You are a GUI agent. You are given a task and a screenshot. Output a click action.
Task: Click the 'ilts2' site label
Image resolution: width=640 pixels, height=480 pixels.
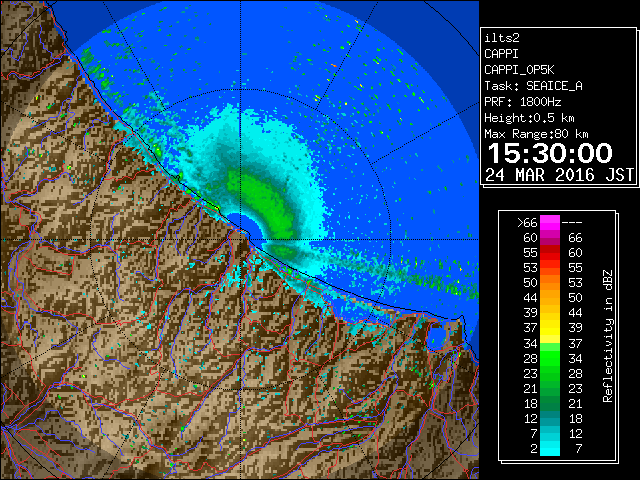[x=502, y=38]
